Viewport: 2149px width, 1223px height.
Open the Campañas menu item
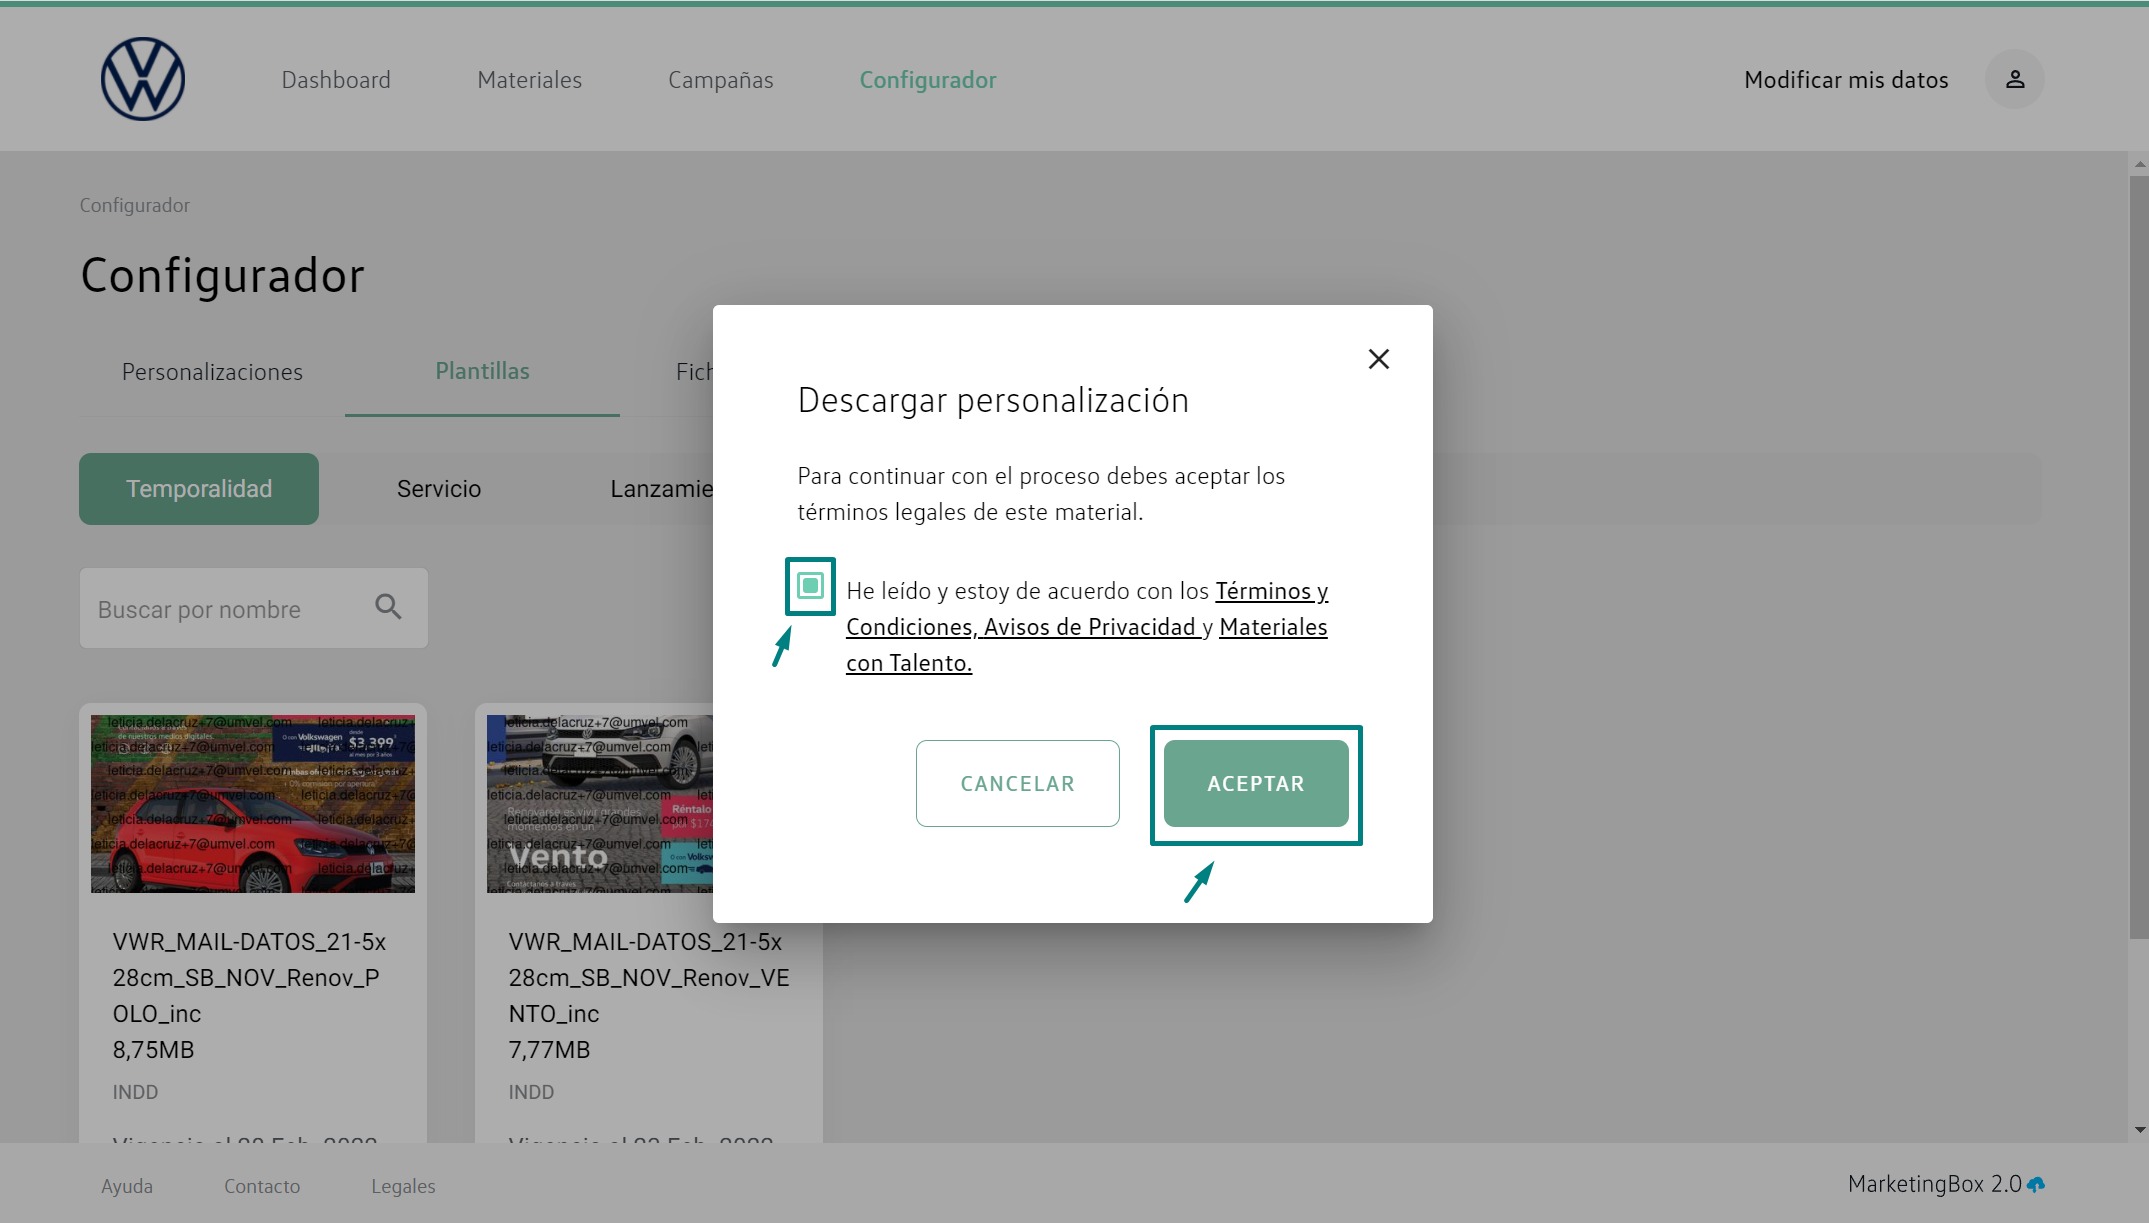click(x=720, y=80)
